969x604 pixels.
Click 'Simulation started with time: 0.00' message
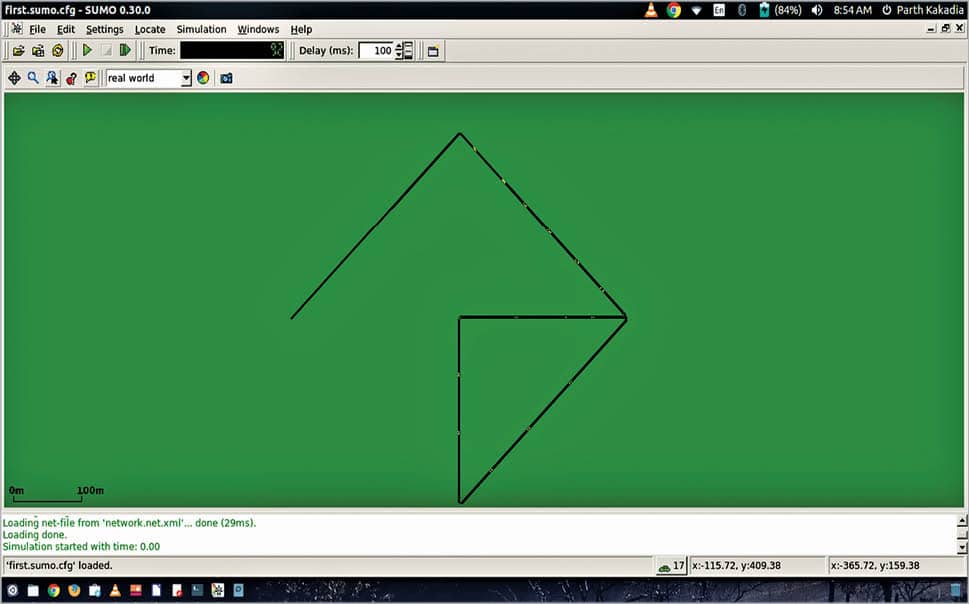[x=81, y=547]
